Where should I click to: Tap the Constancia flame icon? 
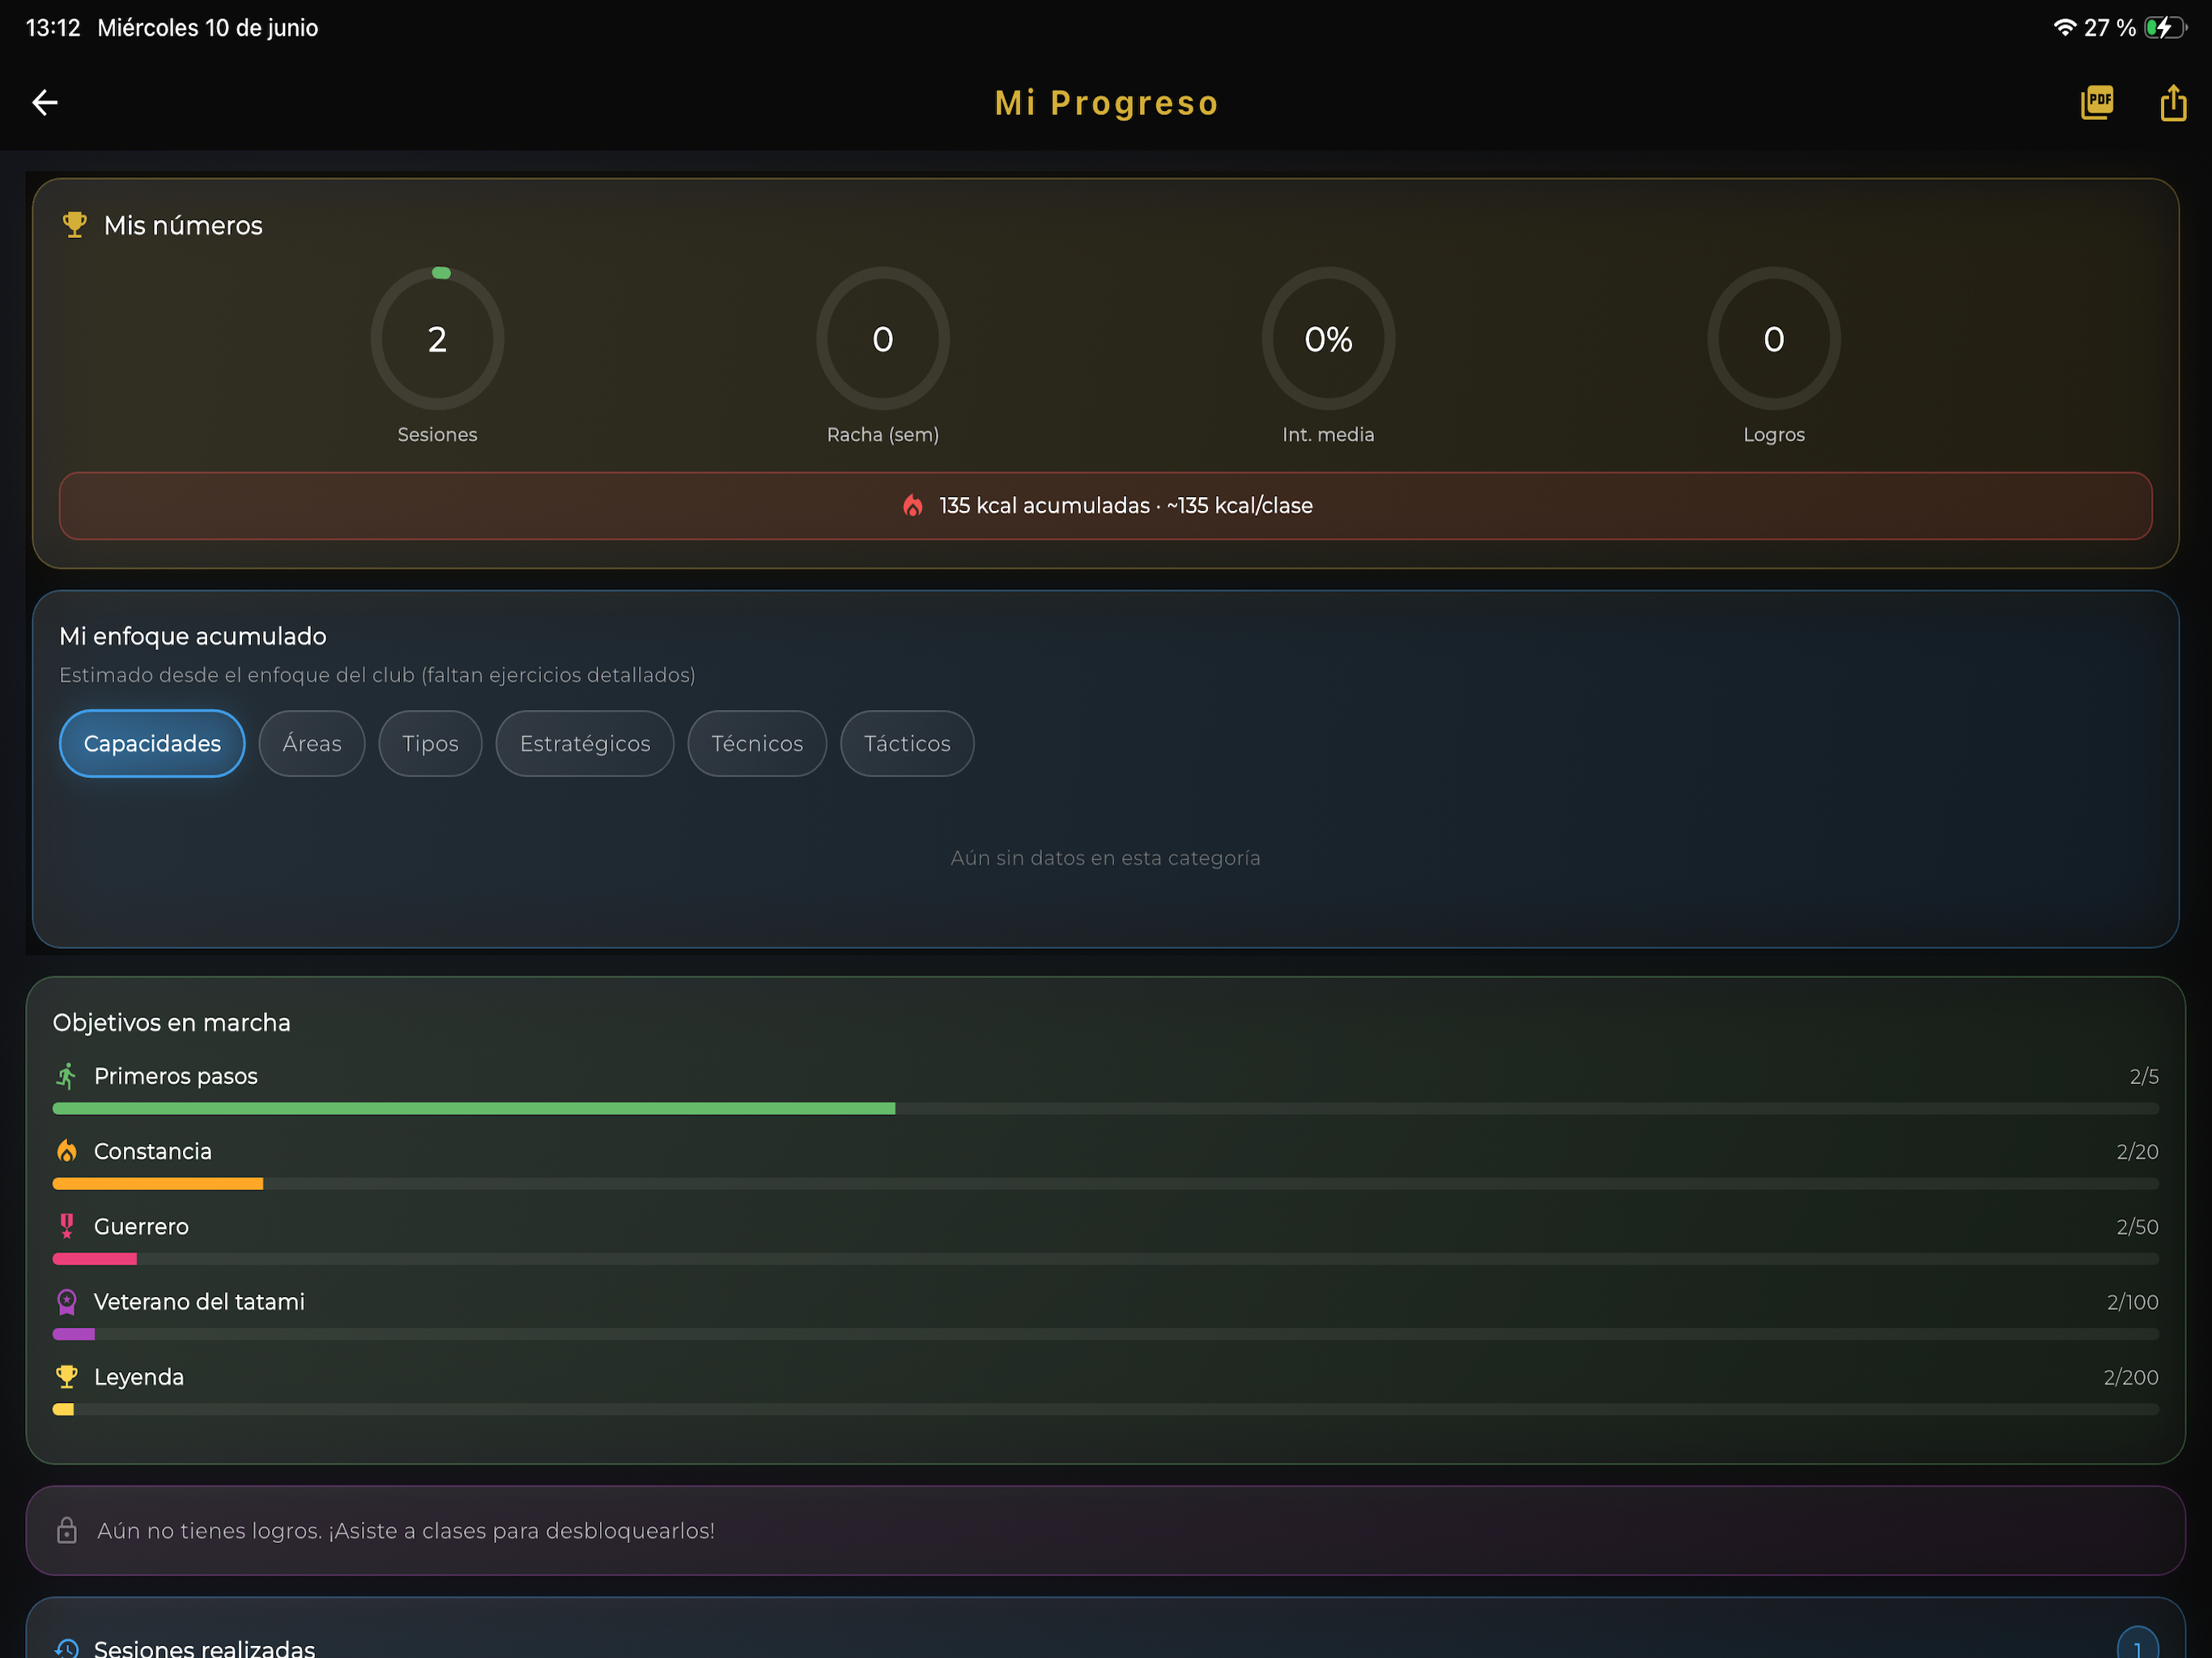[66, 1151]
